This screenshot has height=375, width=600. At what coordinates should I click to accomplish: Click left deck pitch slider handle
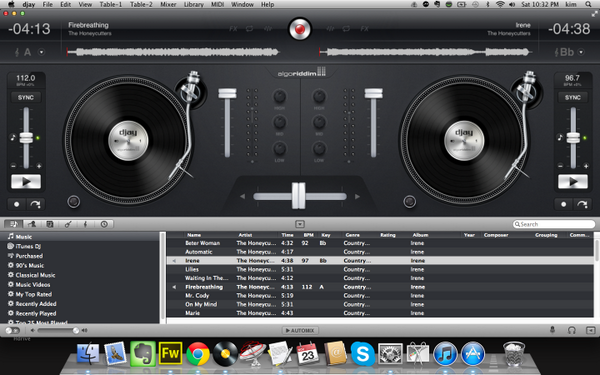pyautogui.click(x=26, y=138)
